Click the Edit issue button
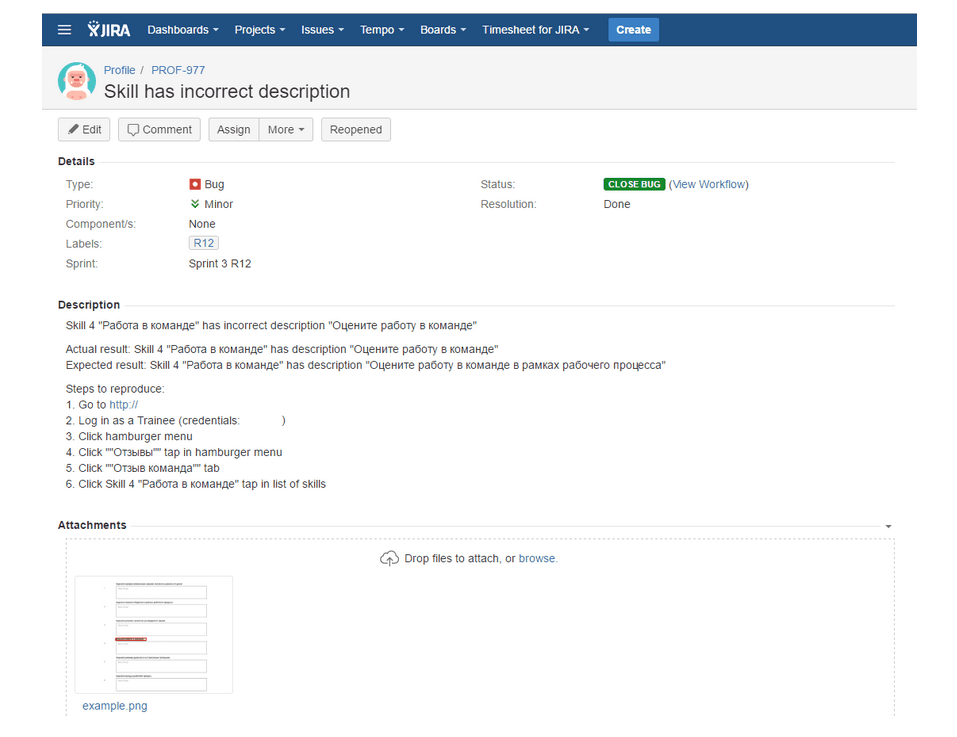957x737 pixels. click(x=84, y=130)
